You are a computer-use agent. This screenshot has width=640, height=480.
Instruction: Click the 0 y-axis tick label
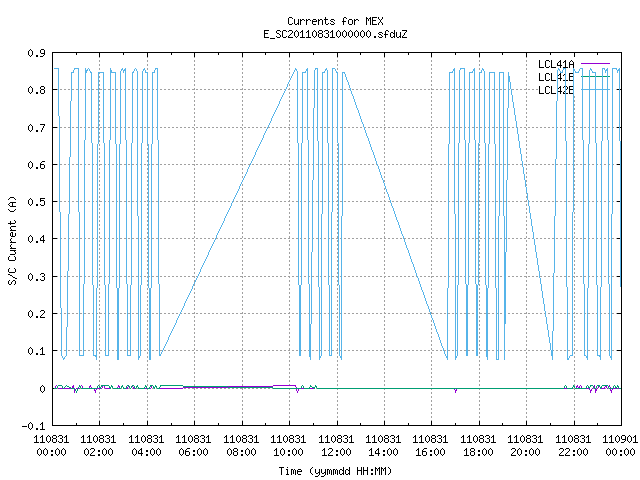tap(42, 389)
